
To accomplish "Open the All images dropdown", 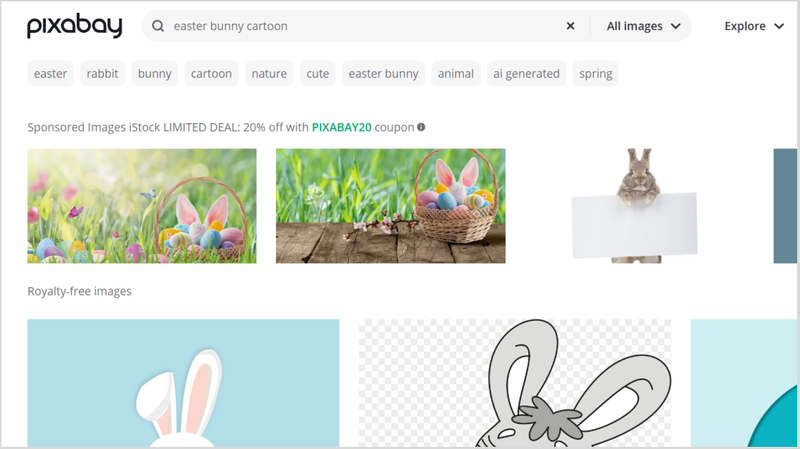I will pos(643,26).
